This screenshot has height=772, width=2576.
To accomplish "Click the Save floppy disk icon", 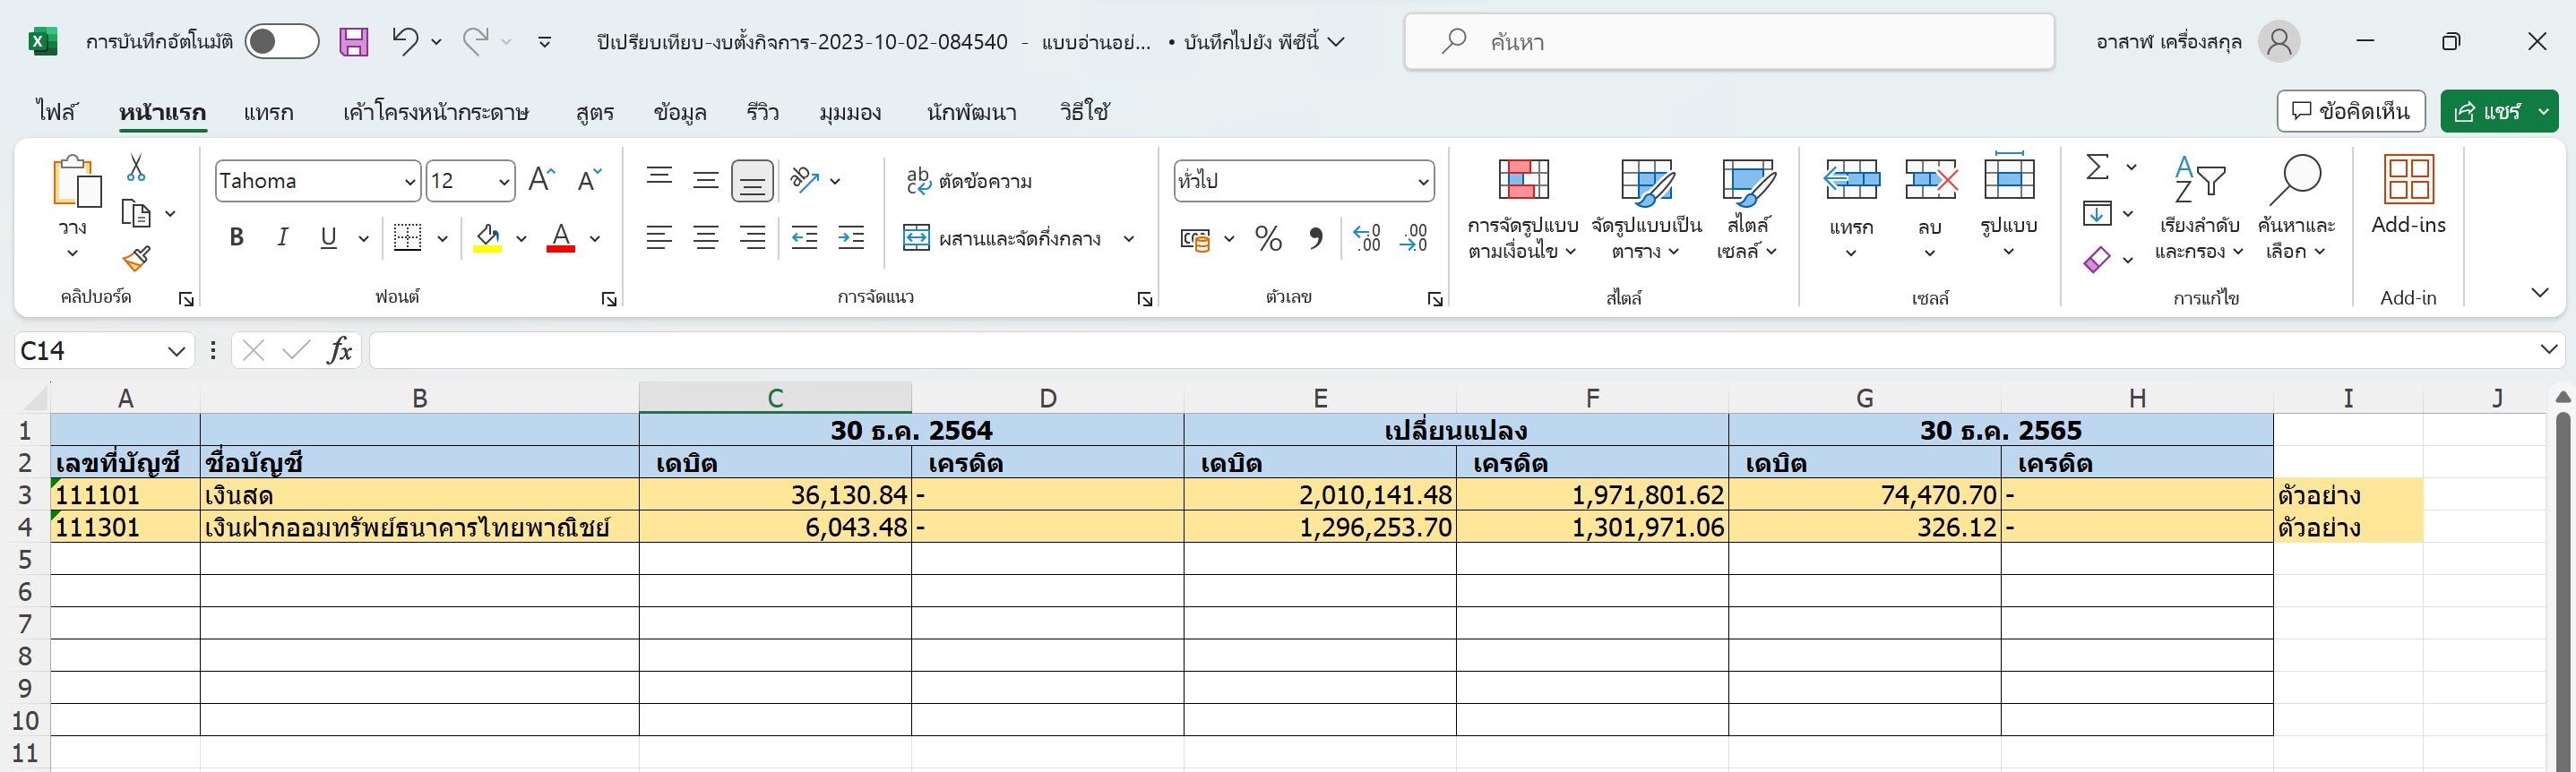I will click(353, 42).
